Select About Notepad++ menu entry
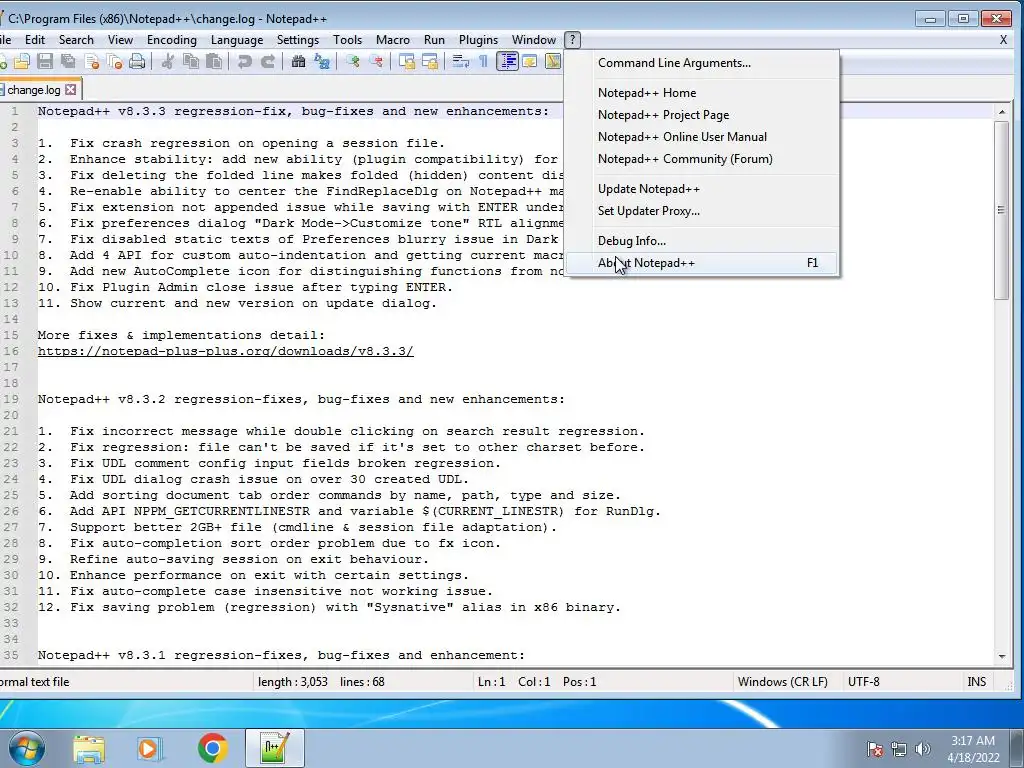The image size is (1024, 768). point(702,263)
